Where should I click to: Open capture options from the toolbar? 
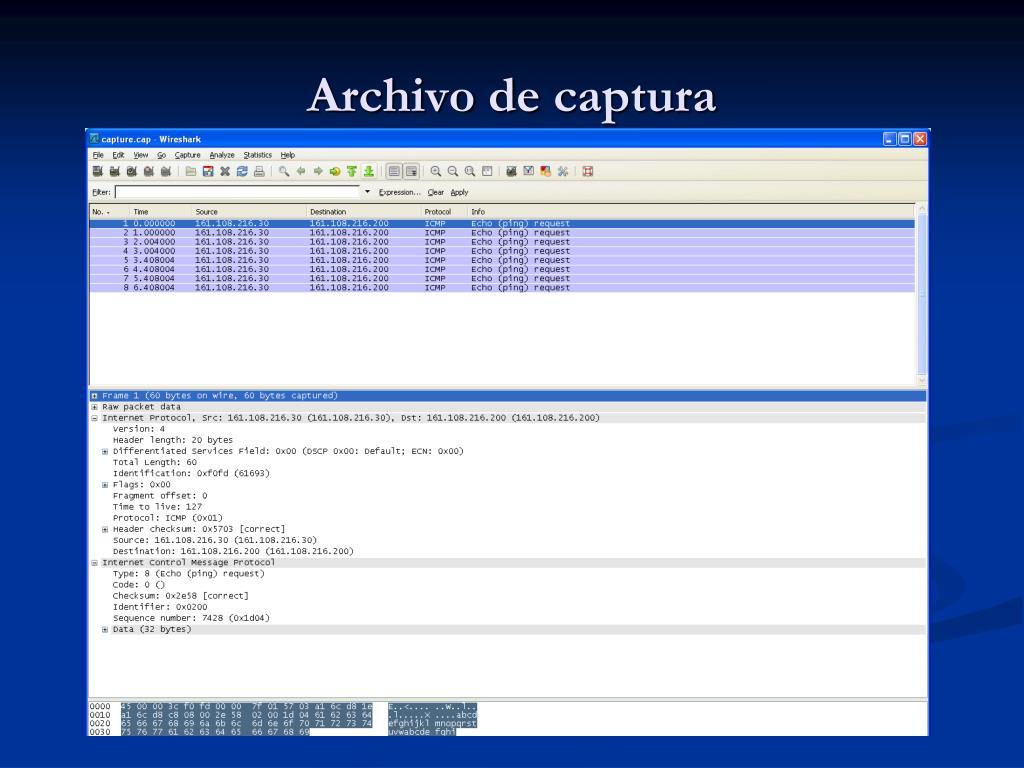115,171
